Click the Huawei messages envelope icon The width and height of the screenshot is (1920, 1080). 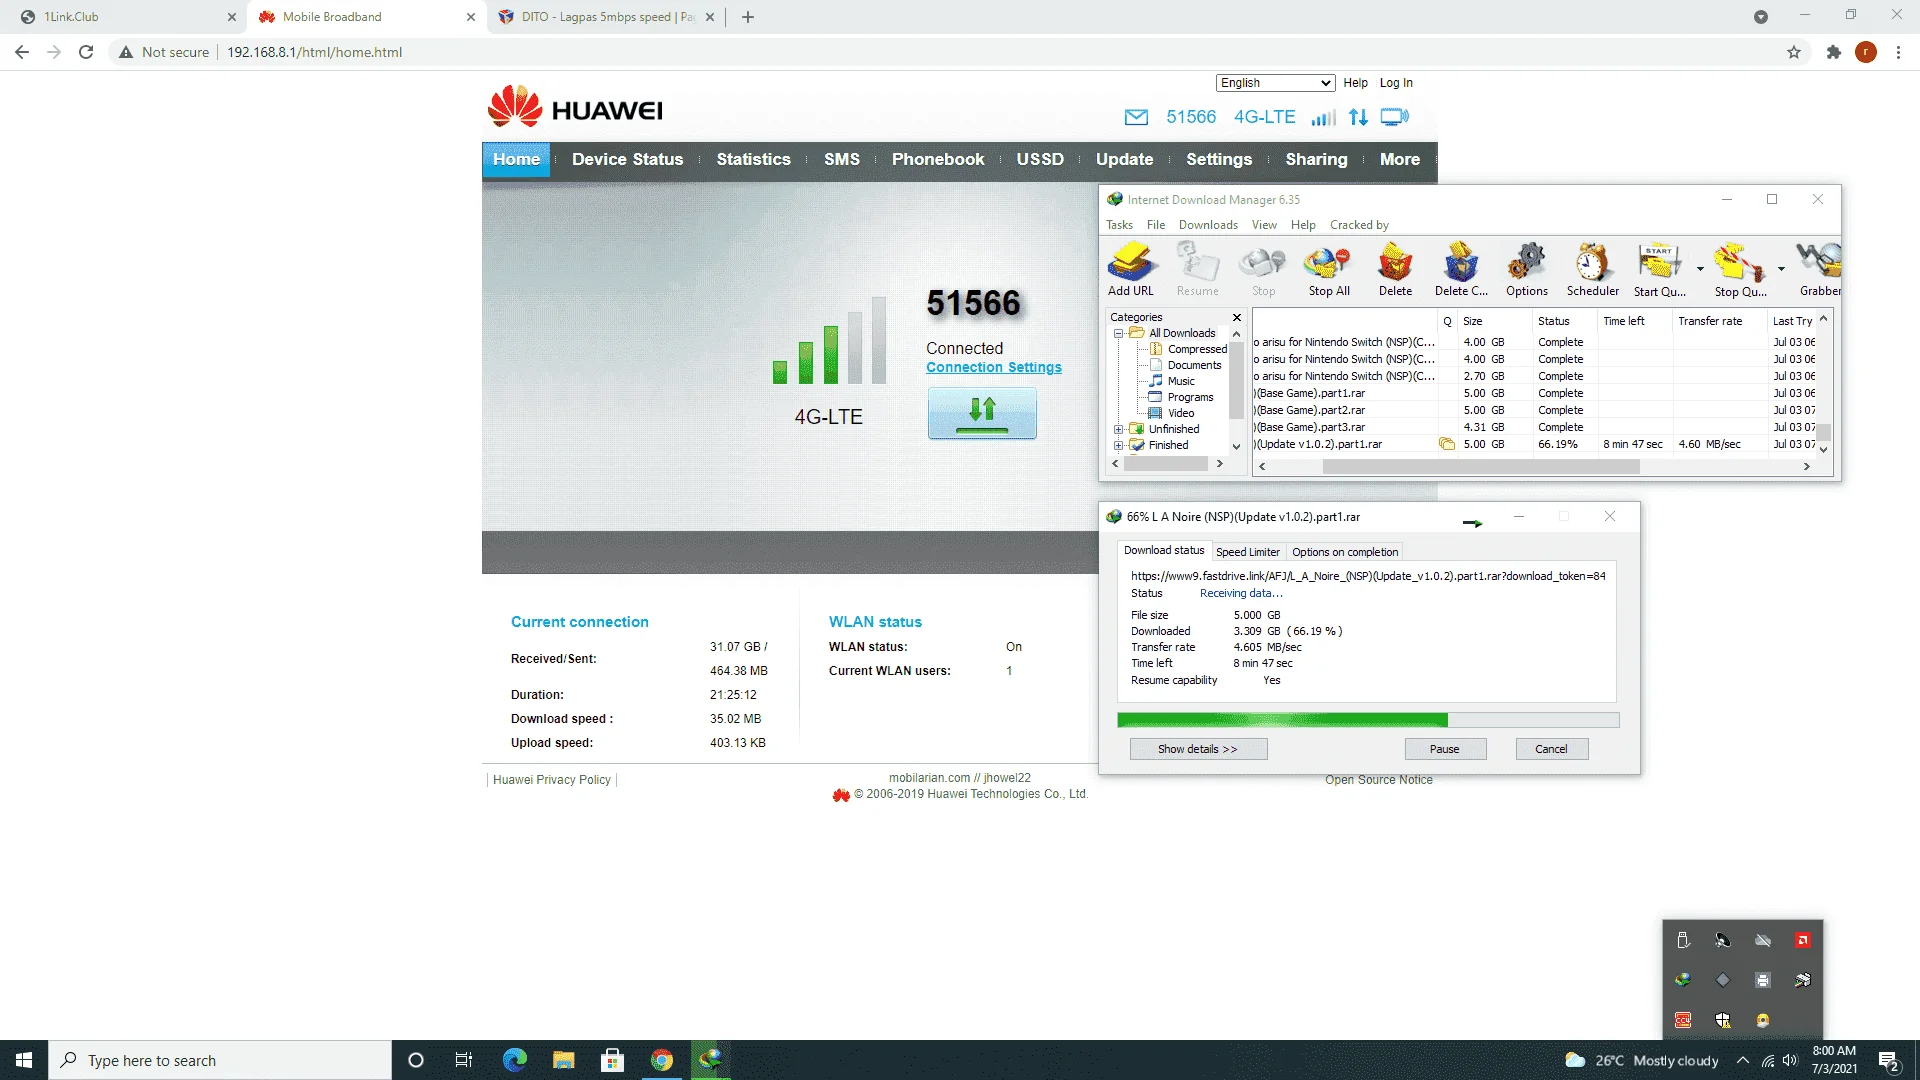point(1136,118)
